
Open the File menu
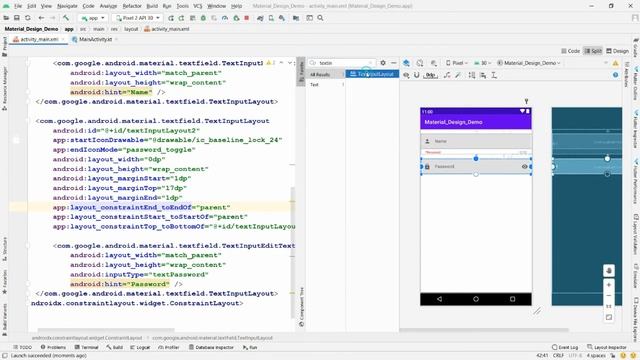coord(18,6)
